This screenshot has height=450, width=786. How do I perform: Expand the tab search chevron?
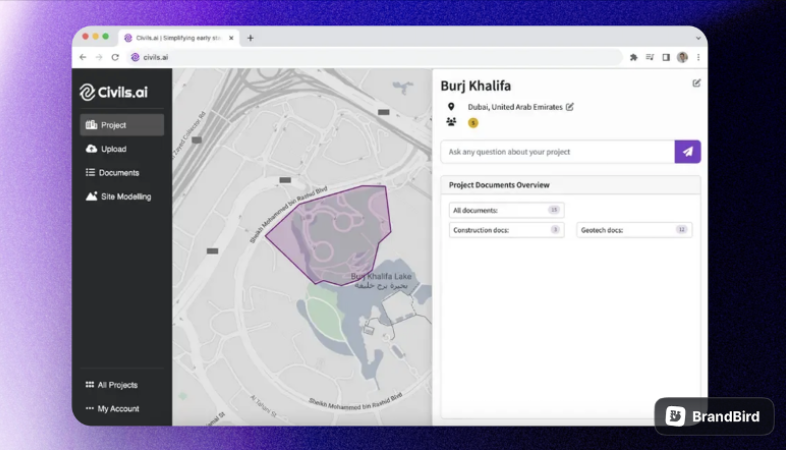coord(697,37)
